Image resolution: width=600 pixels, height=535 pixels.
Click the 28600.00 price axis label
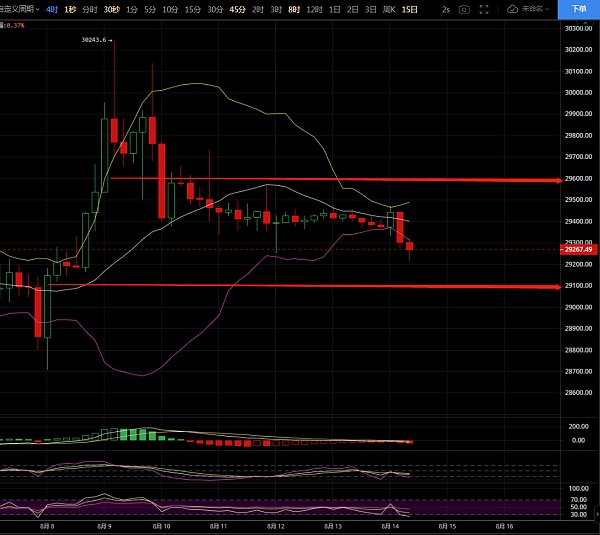point(578,392)
